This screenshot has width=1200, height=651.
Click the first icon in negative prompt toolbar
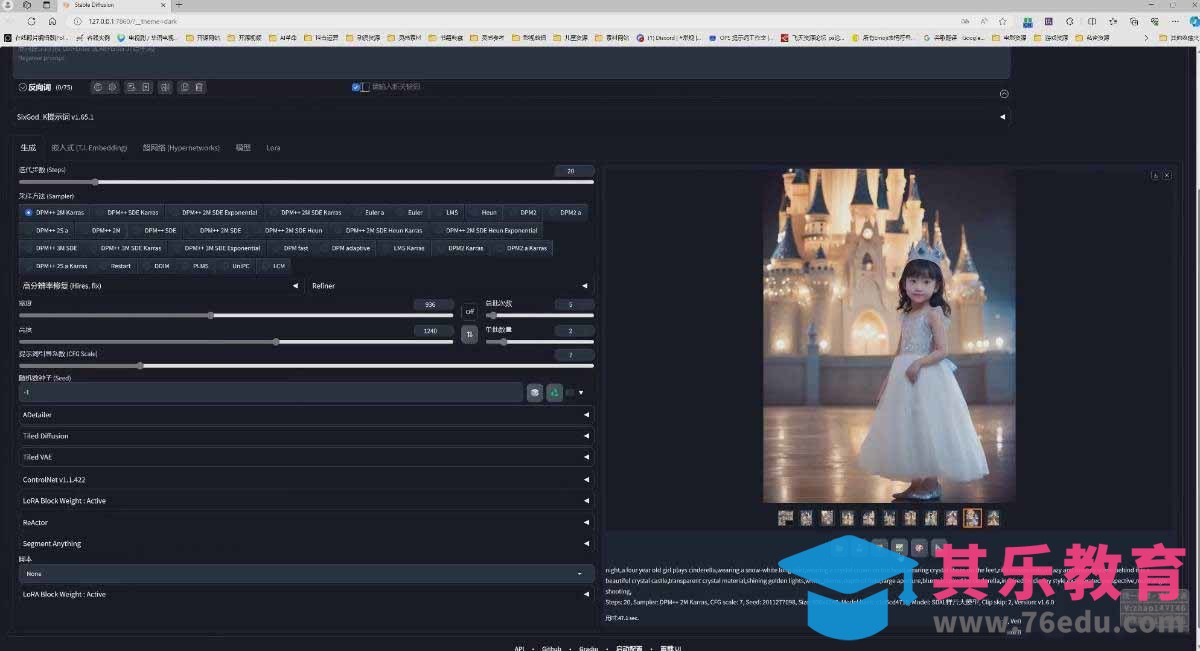point(98,87)
